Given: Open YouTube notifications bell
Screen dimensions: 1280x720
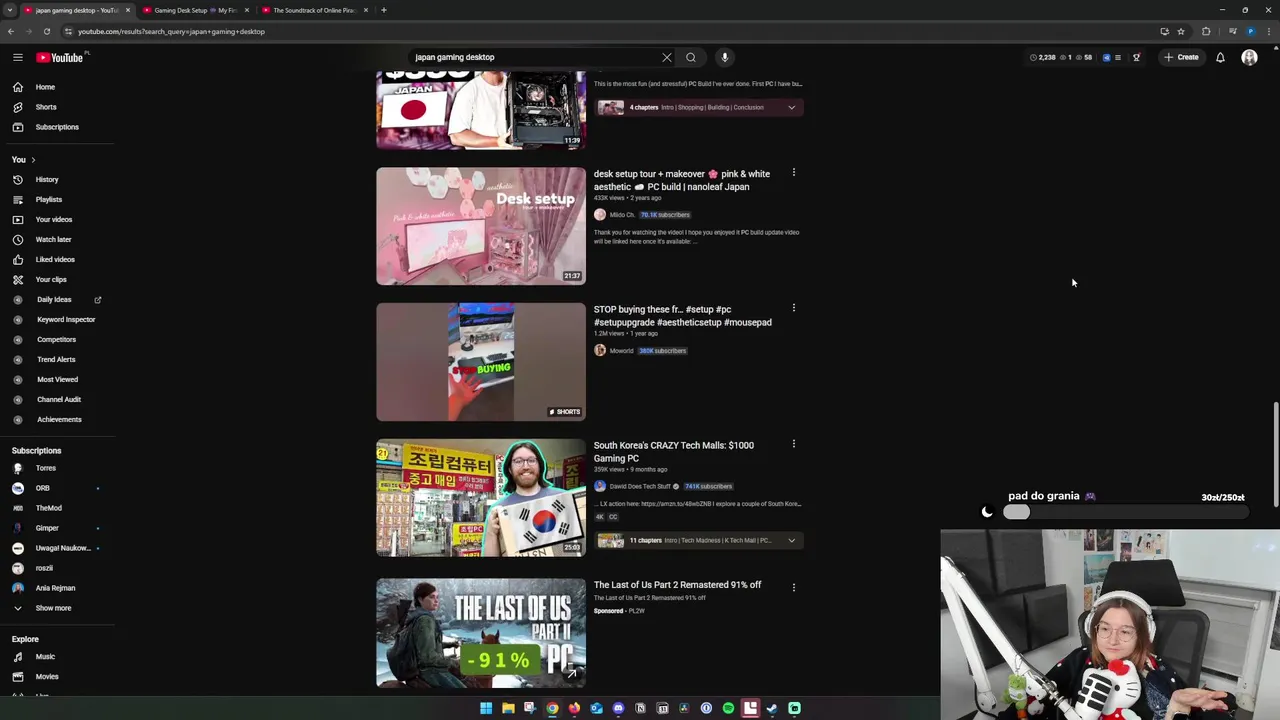Looking at the screenshot, I should coord(1220,57).
